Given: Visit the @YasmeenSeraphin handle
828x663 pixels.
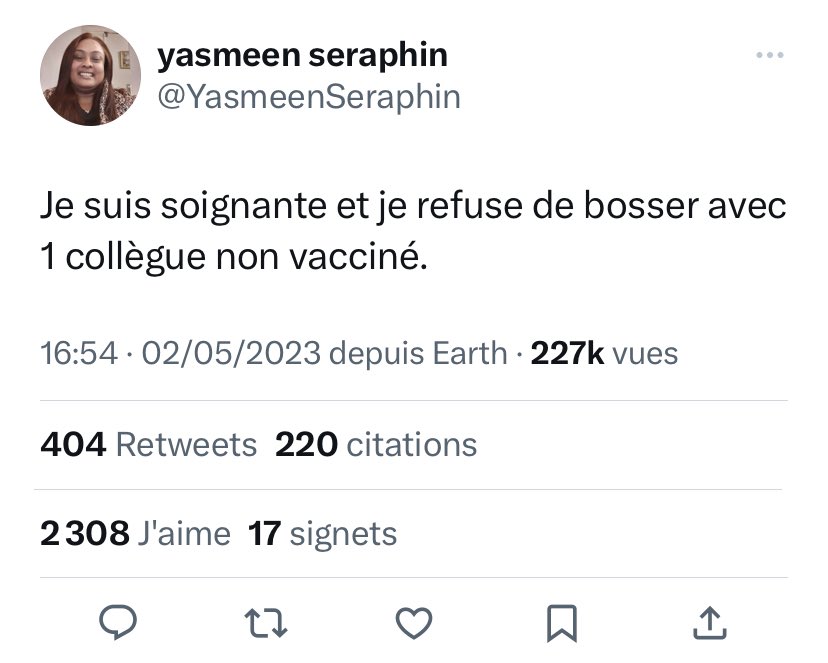Looking at the screenshot, I should (309, 98).
